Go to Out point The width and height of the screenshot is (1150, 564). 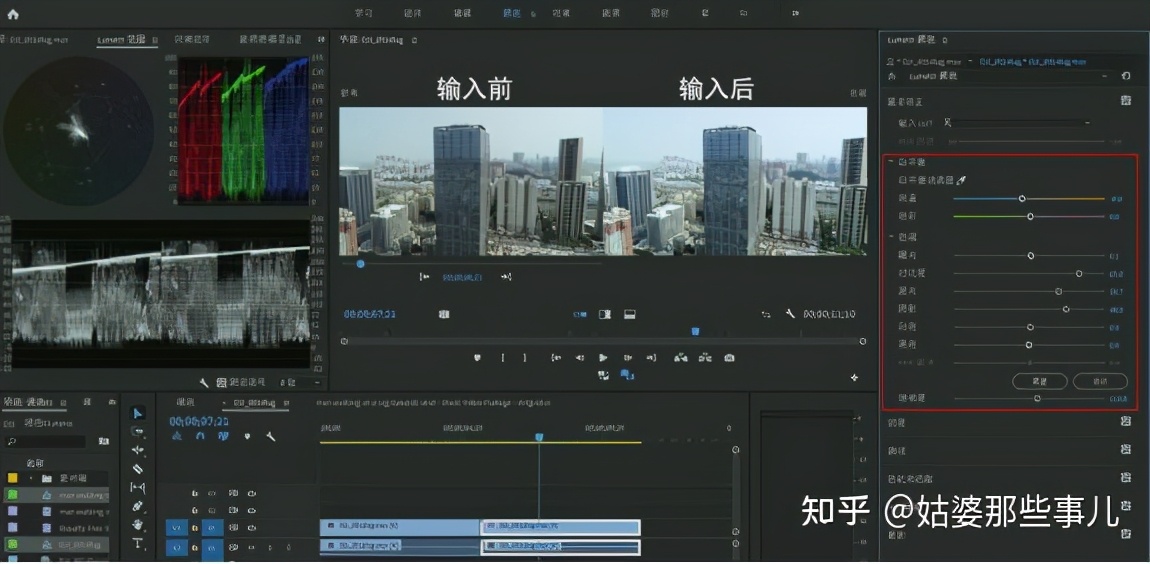point(651,358)
